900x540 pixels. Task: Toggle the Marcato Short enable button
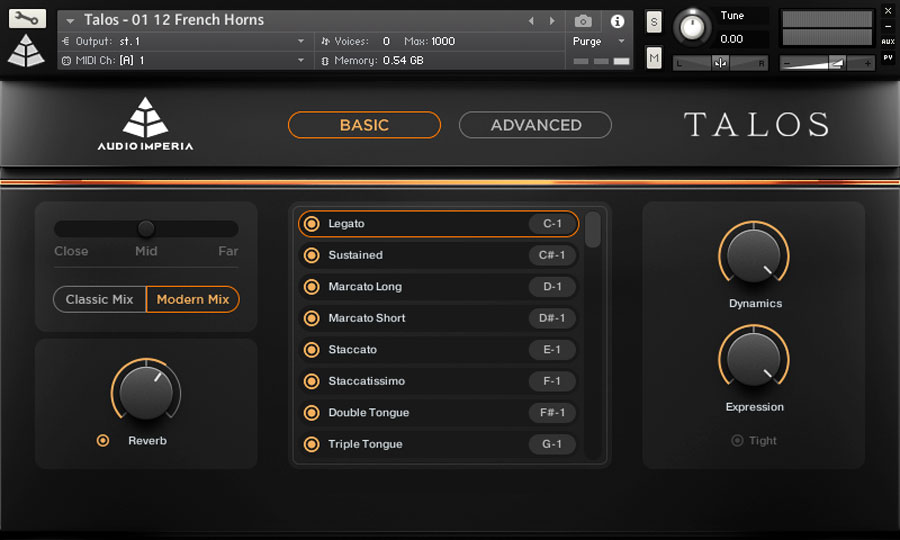click(312, 318)
